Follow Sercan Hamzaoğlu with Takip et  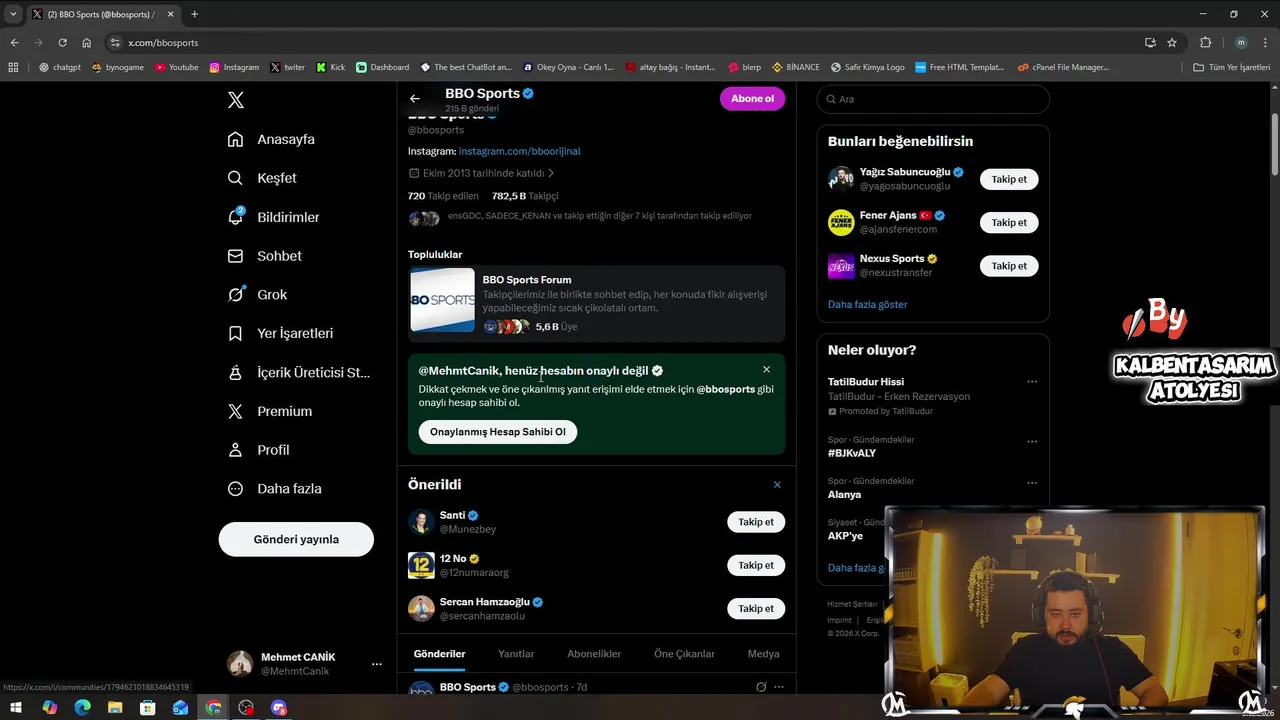[756, 608]
